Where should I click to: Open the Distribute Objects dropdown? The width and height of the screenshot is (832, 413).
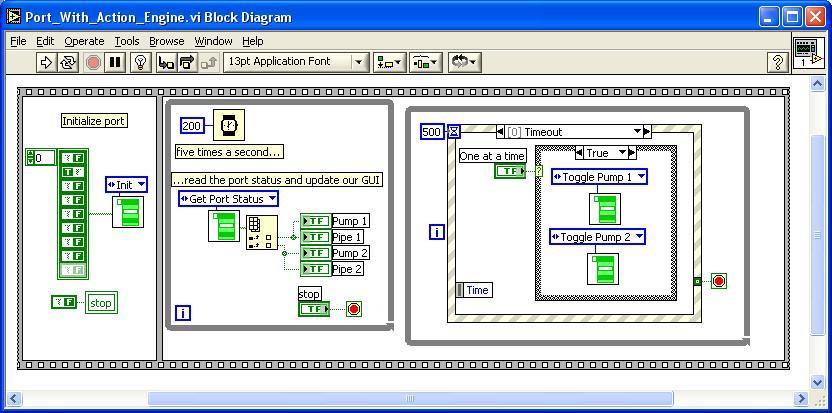pyautogui.click(x=426, y=63)
